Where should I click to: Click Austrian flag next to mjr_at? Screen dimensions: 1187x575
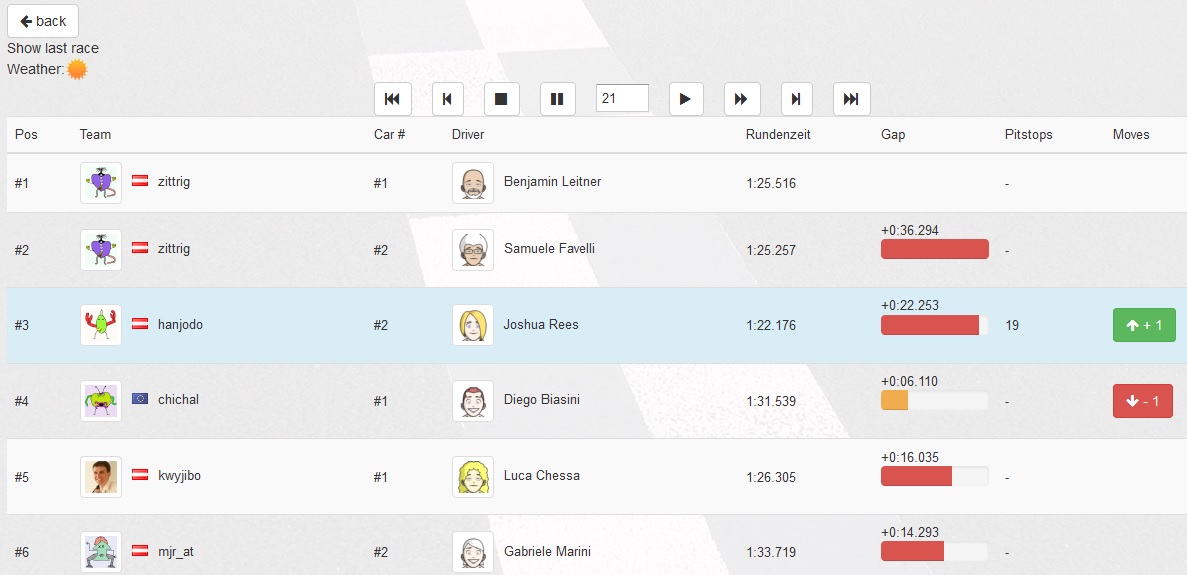point(140,551)
